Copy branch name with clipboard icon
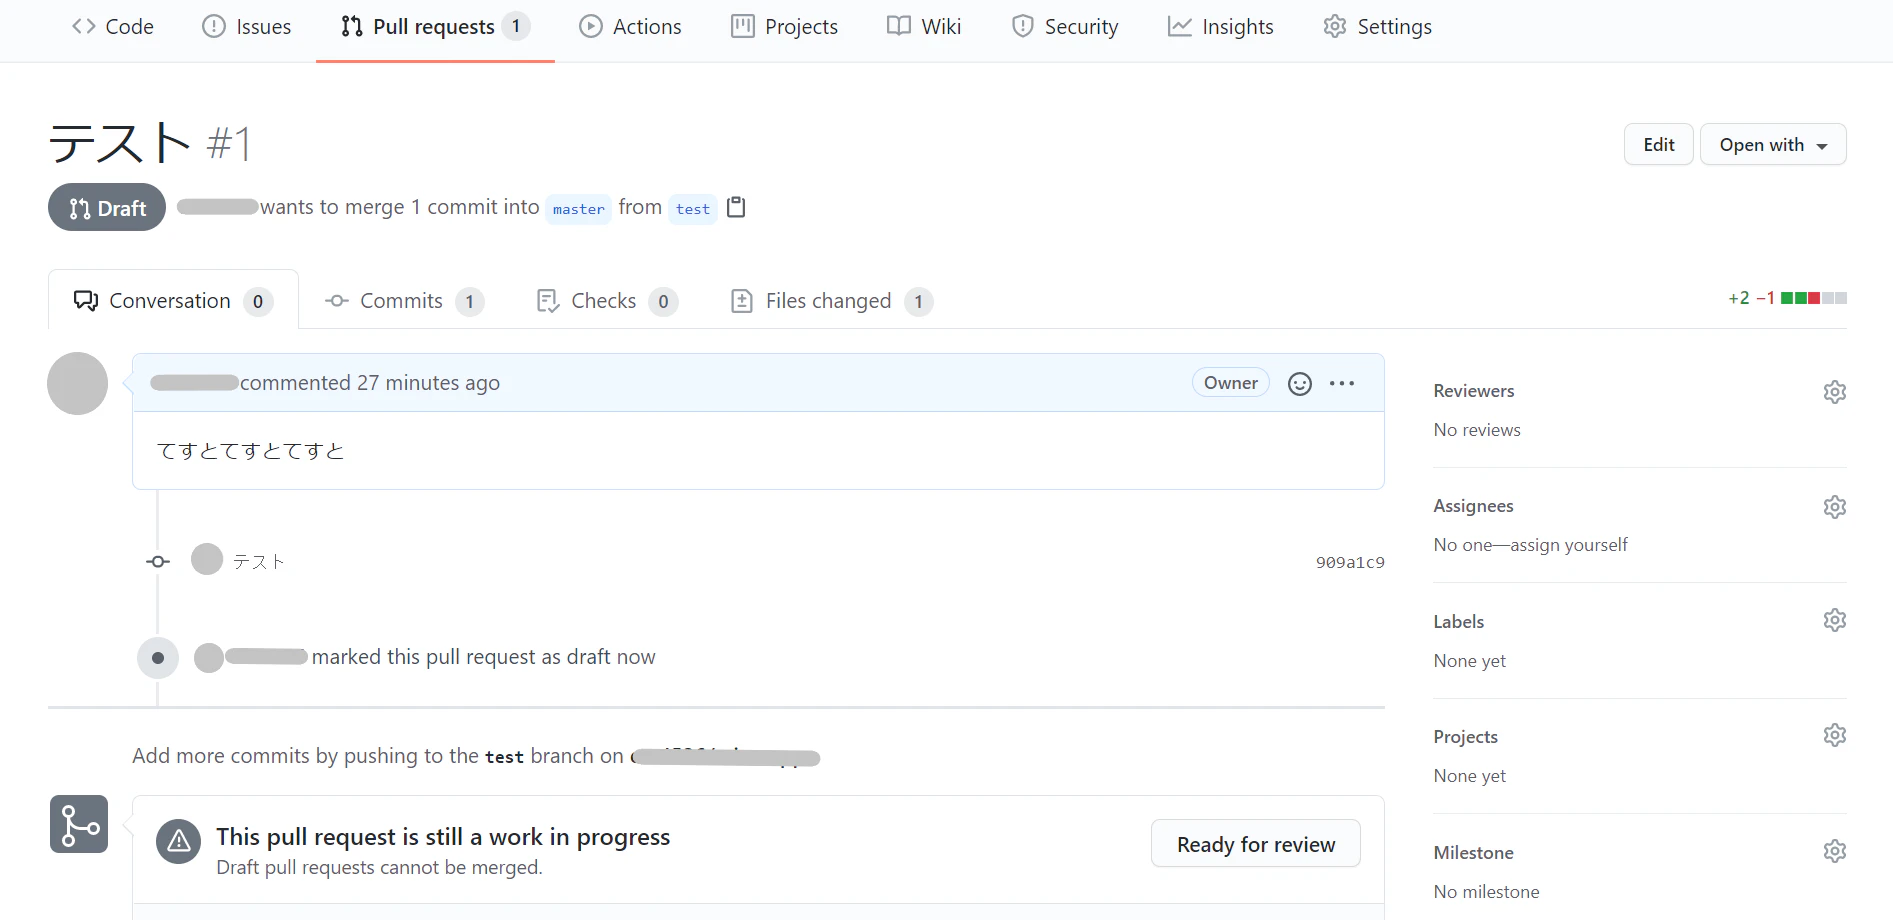 point(736,207)
